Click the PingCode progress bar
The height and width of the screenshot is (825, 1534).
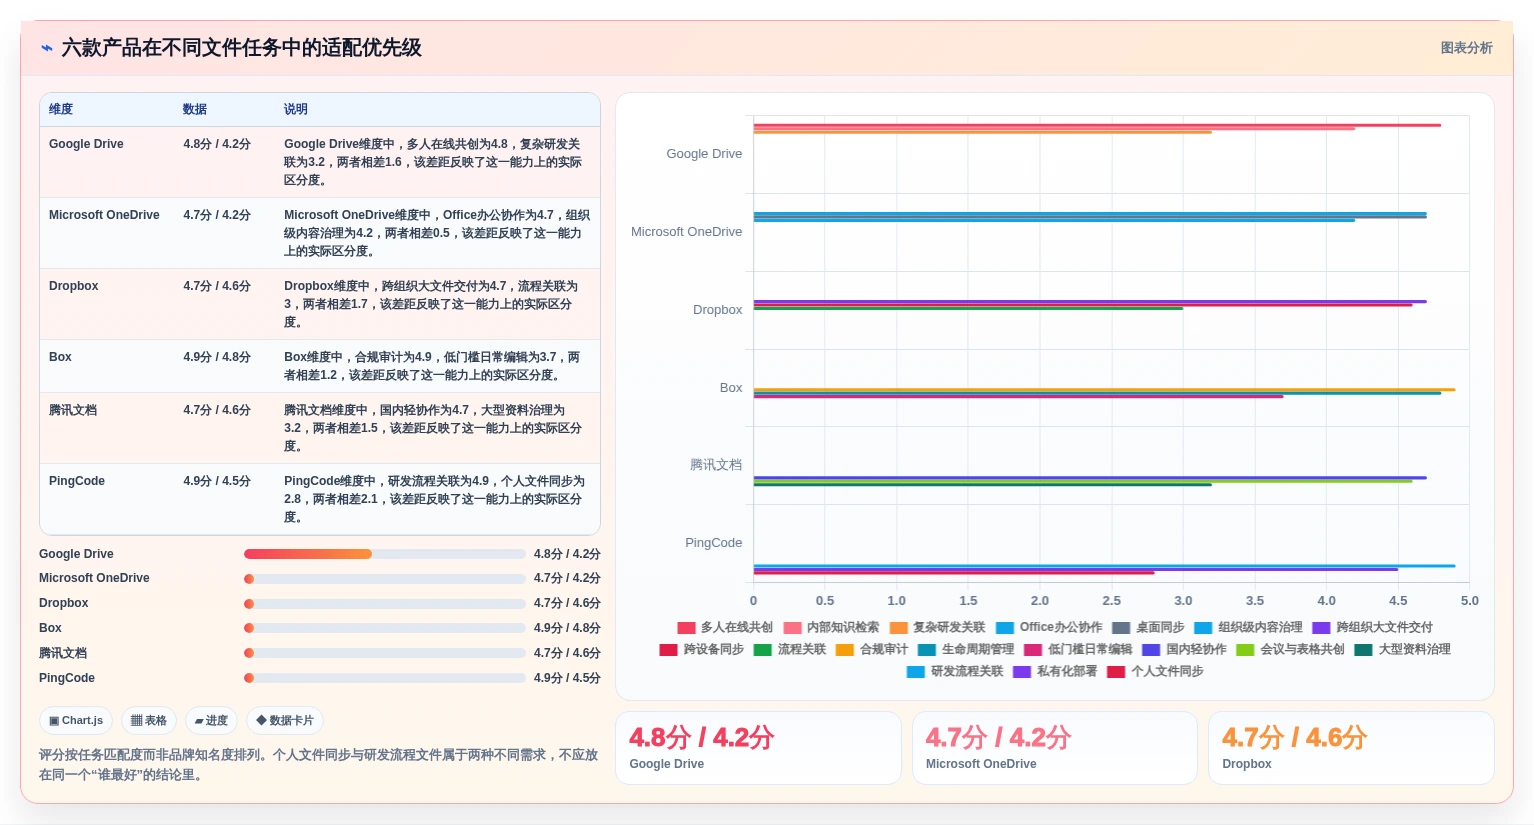tap(385, 678)
